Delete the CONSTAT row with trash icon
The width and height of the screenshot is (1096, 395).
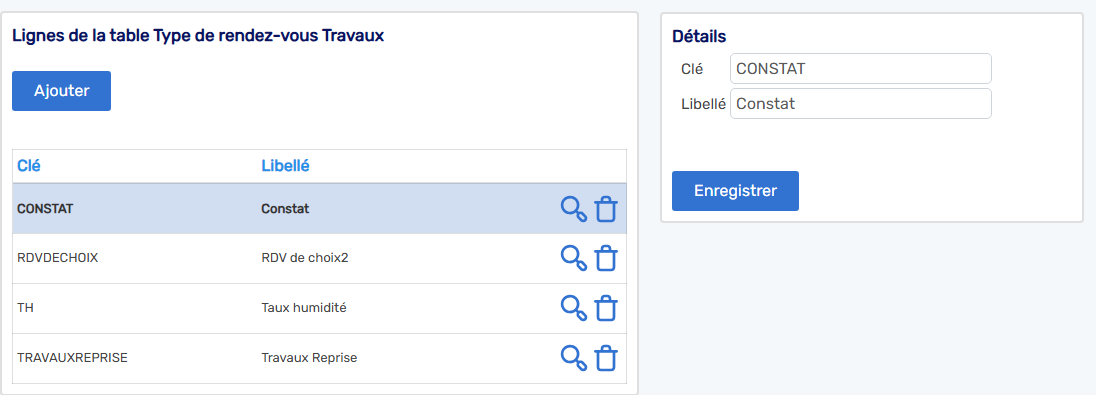(x=606, y=209)
